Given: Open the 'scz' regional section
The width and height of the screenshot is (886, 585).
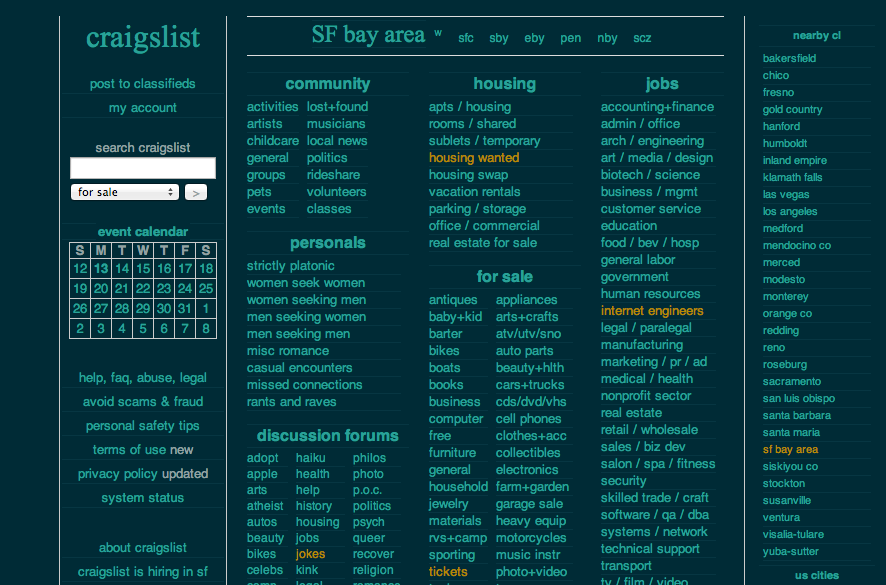Looking at the screenshot, I should [642, 38].
